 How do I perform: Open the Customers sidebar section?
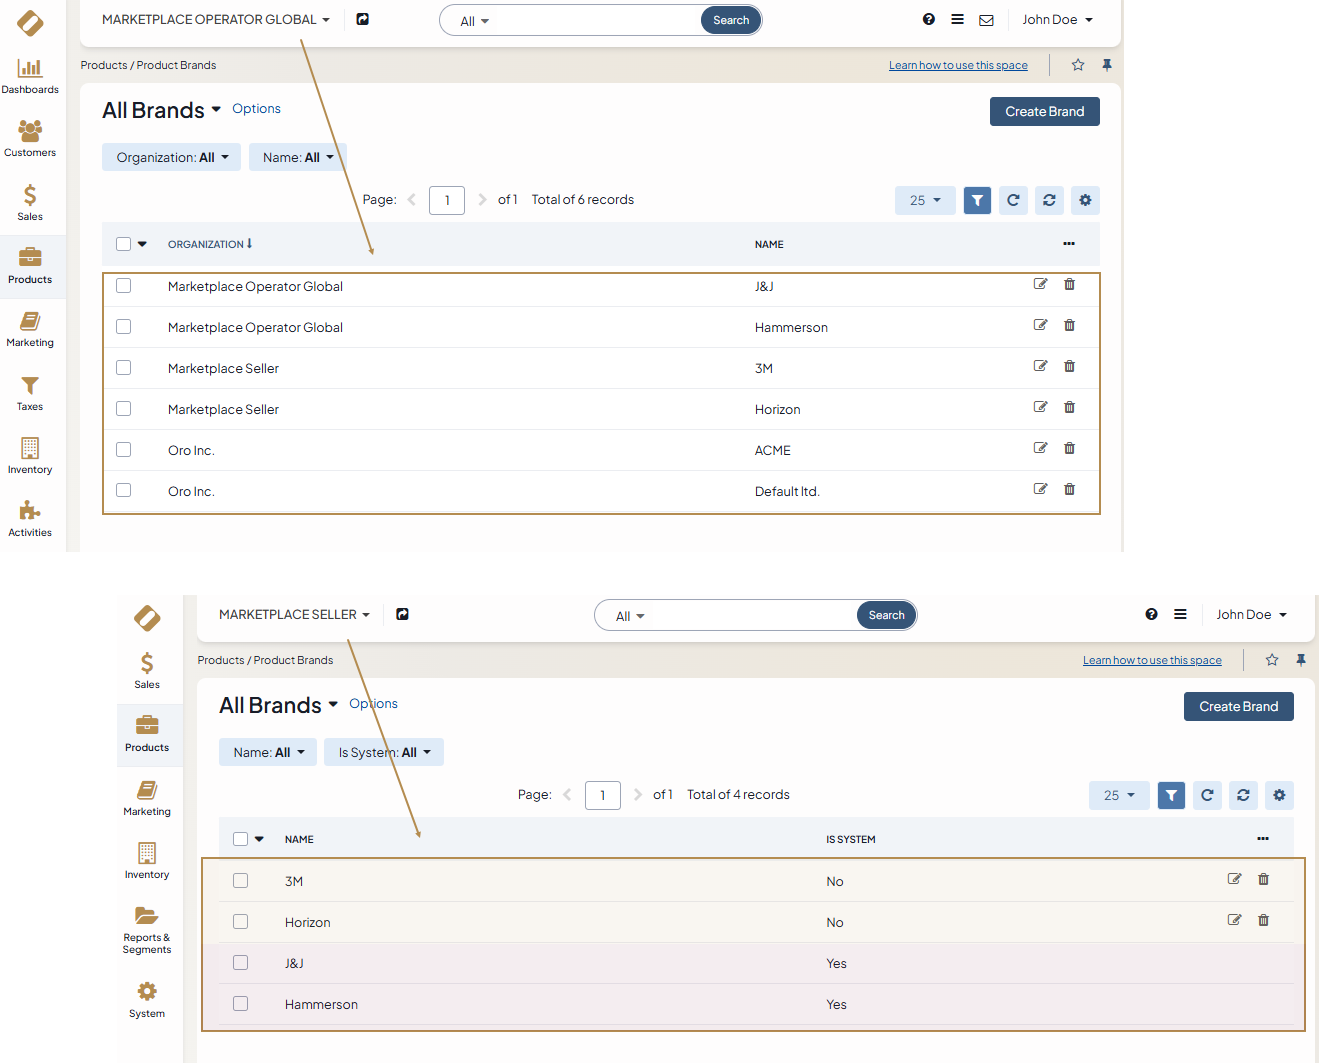[x=30, y=139]
